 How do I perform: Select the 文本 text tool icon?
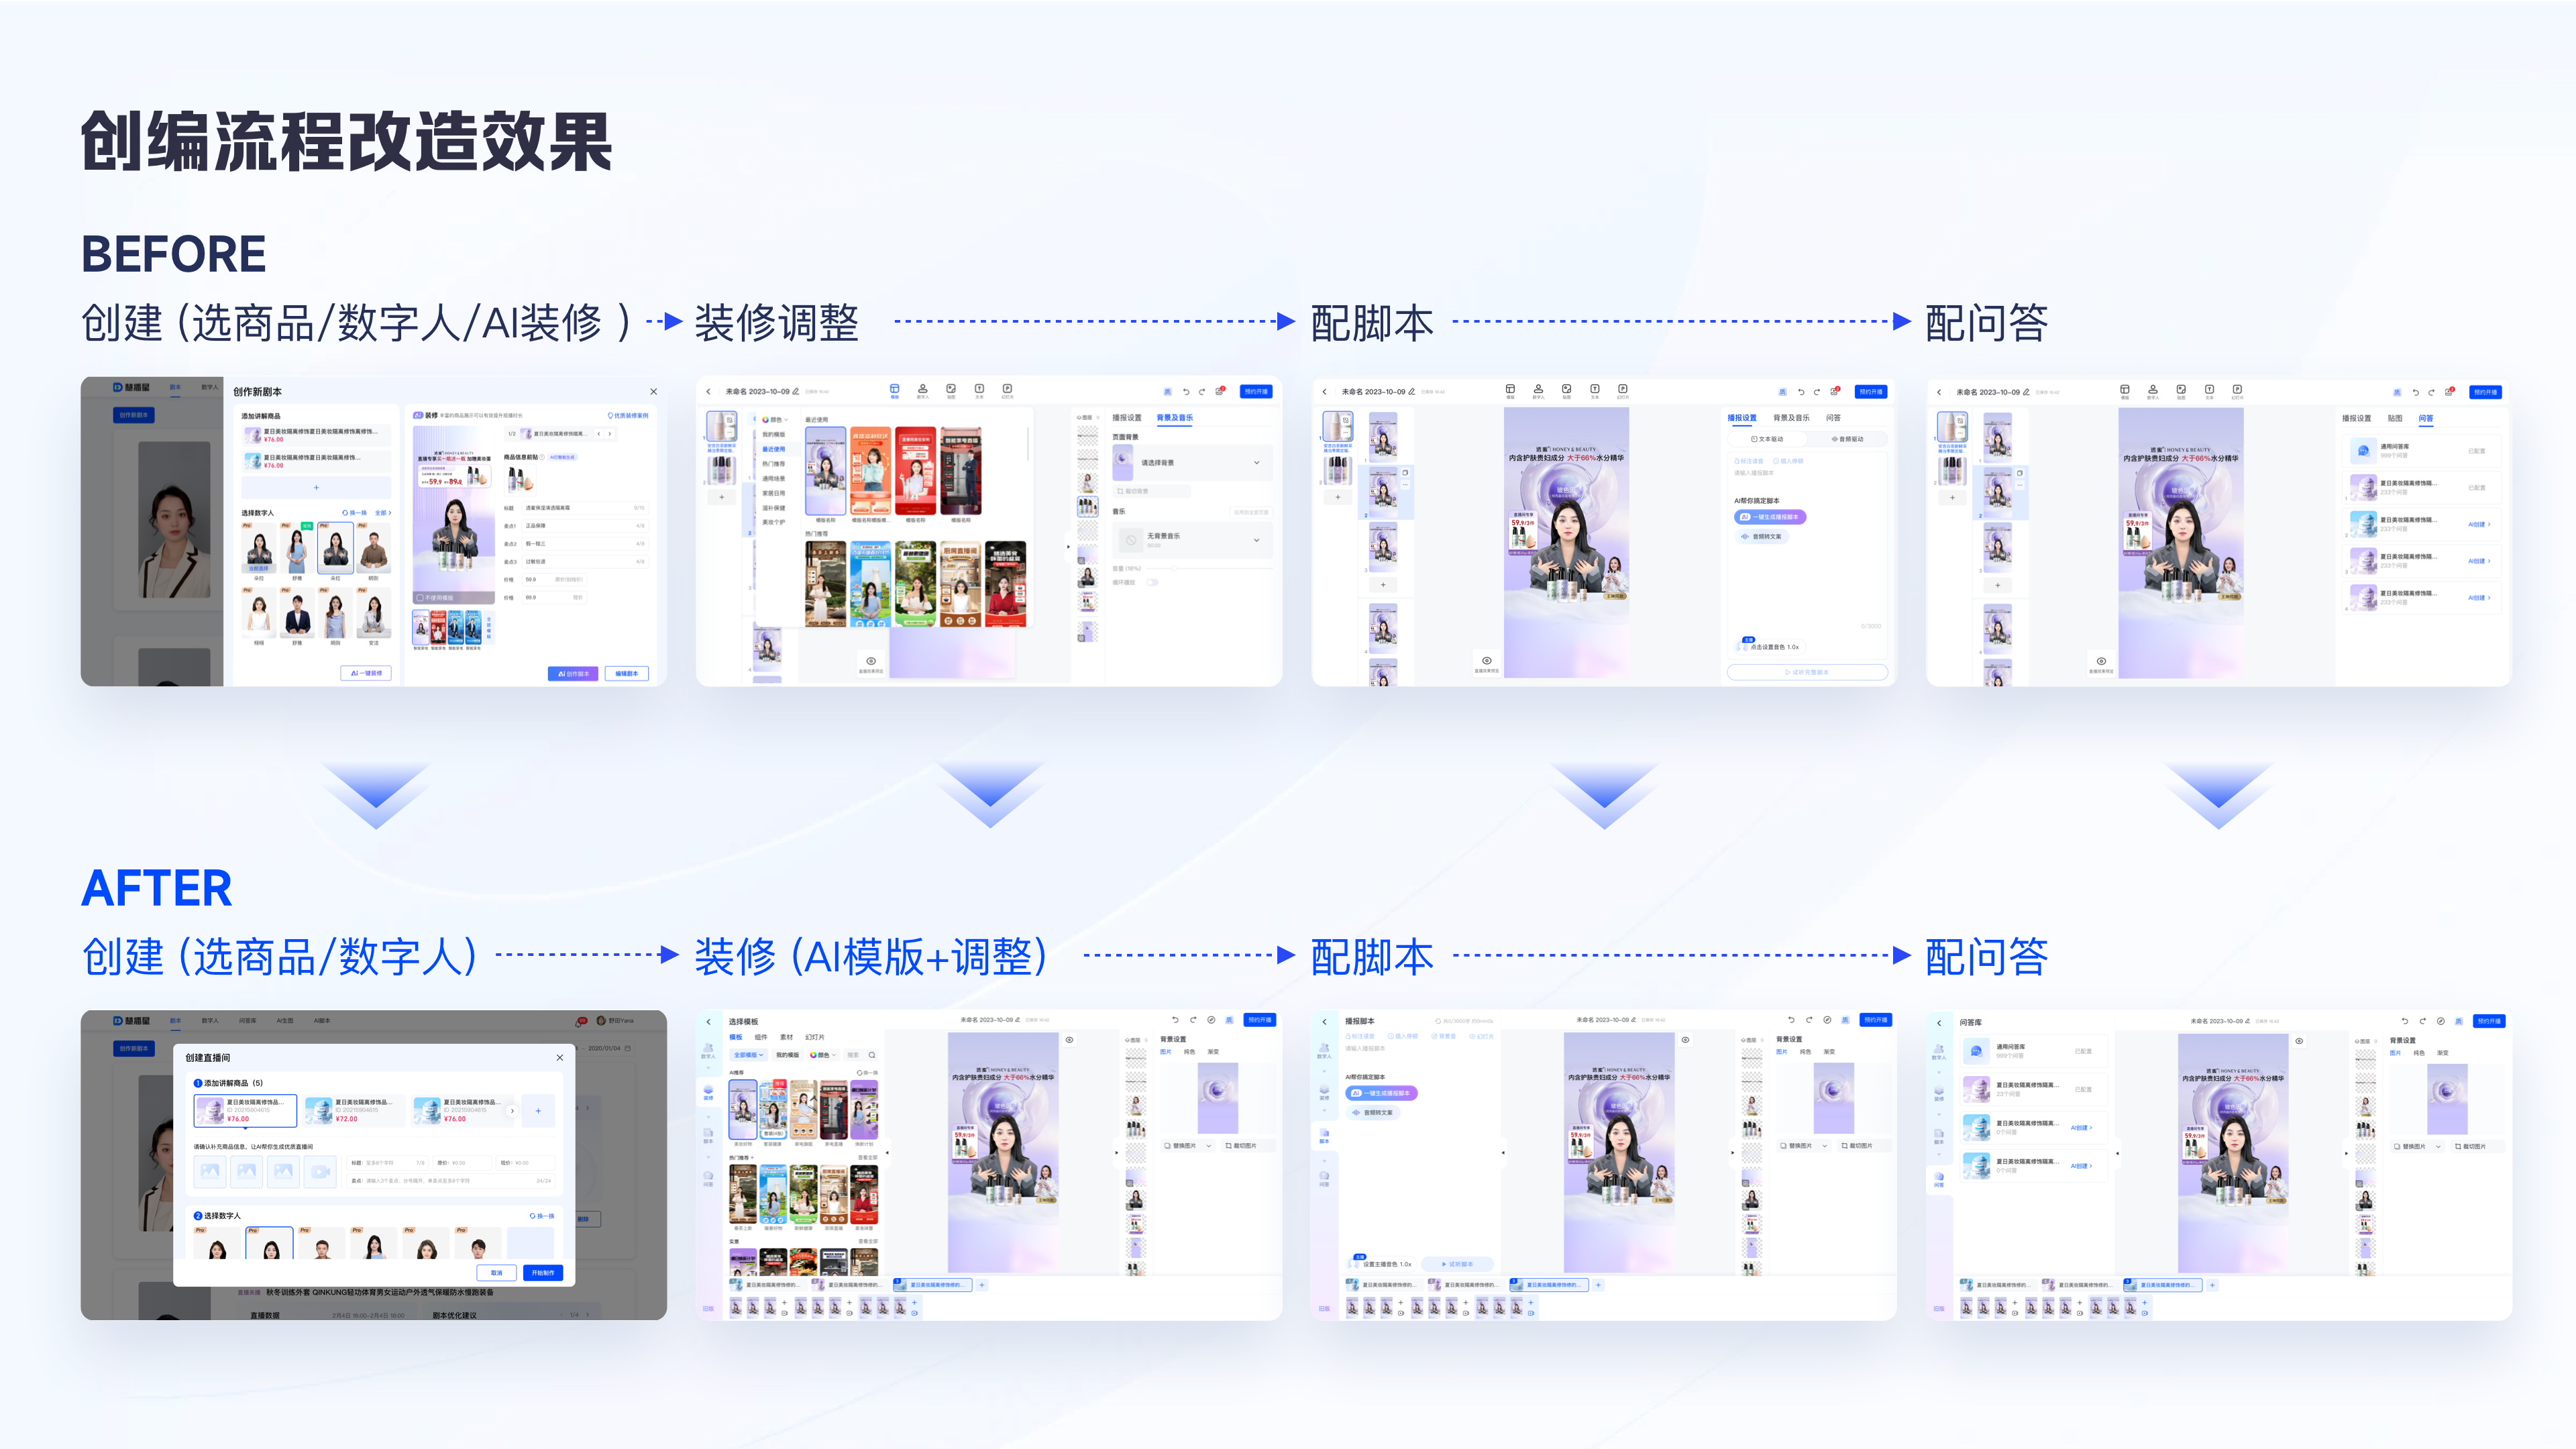980,390
